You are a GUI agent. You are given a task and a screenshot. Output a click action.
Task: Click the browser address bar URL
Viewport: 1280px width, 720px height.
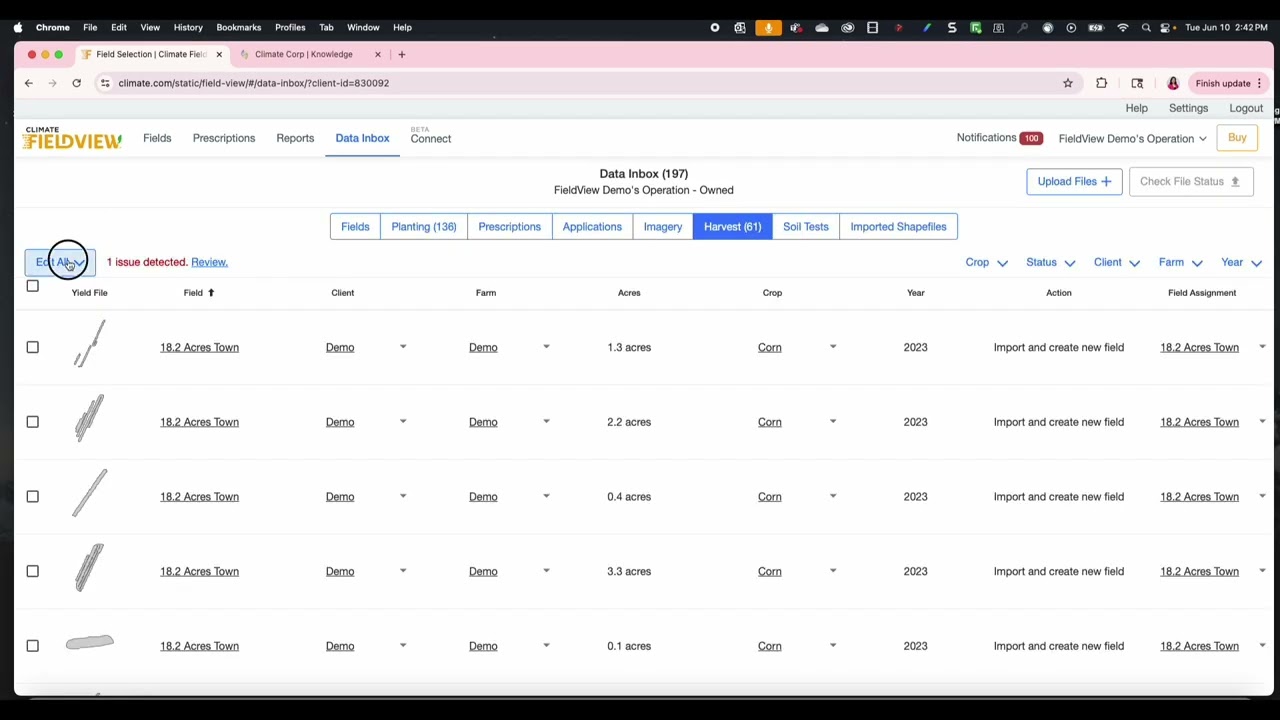tap(254, 83)
